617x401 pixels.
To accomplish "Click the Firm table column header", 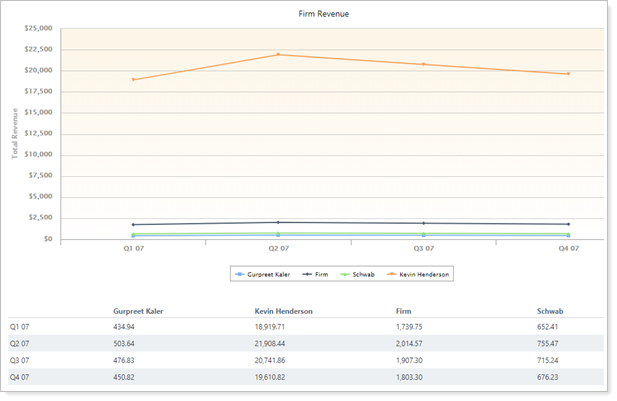I will (x=406, y=311).
